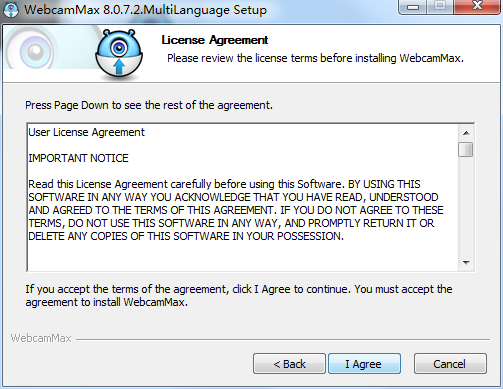Click the 'License Agreement' header title
The image size is (503, 389).
point(215,40)
